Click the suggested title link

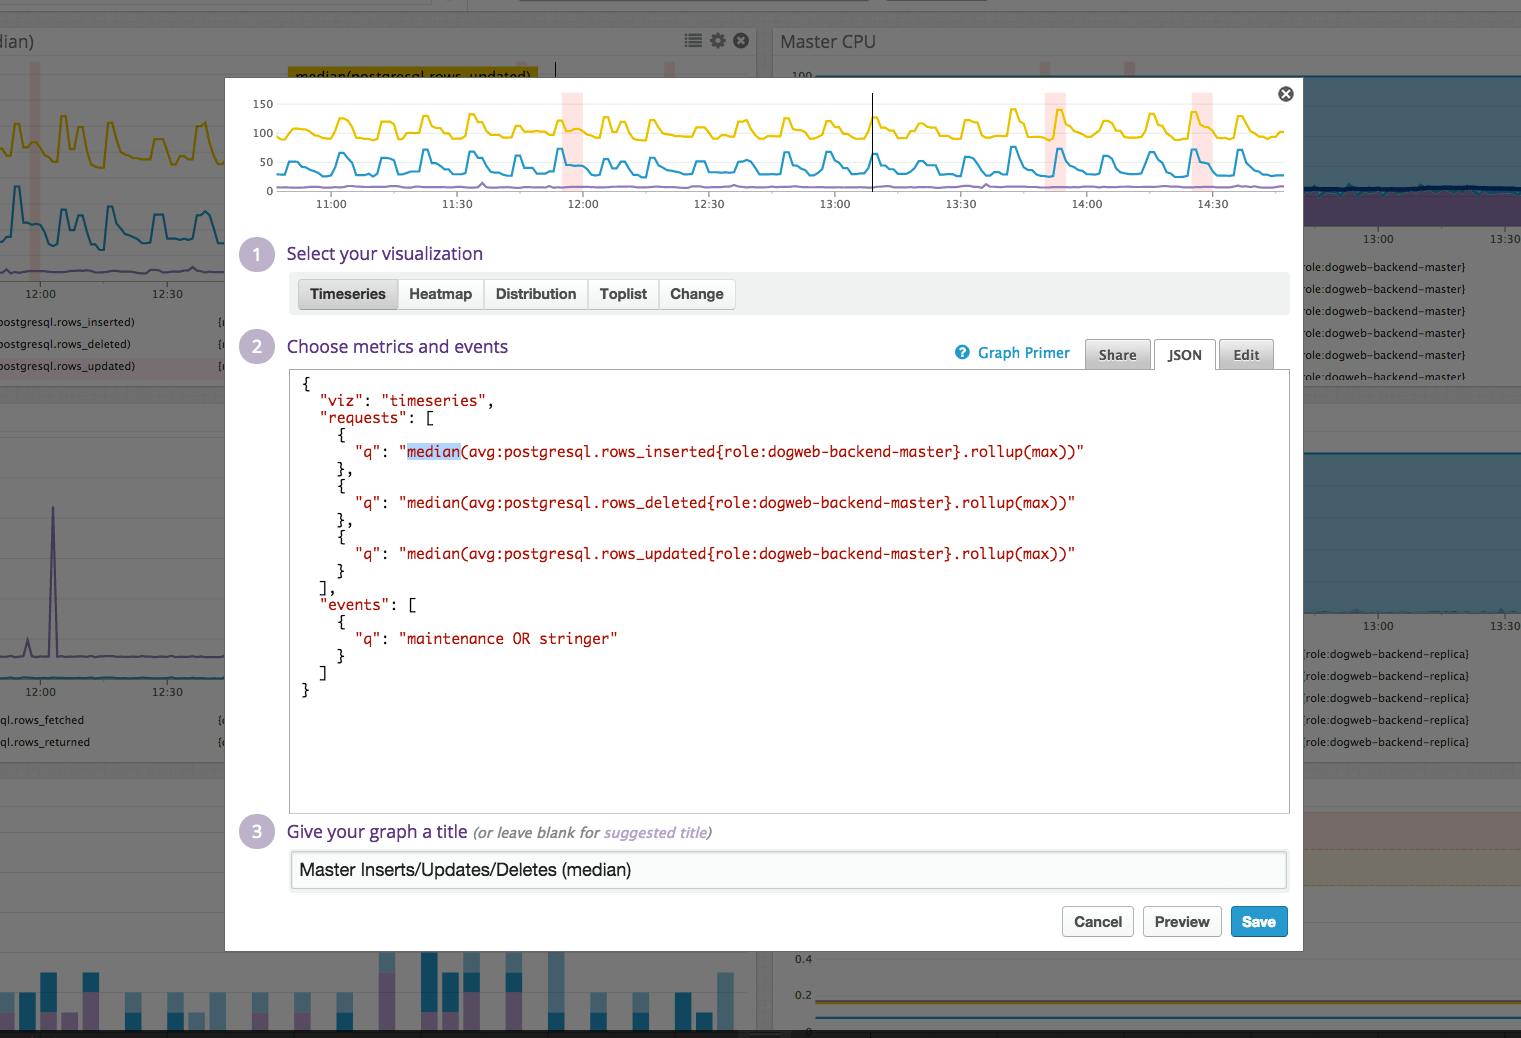click(654, 833)
